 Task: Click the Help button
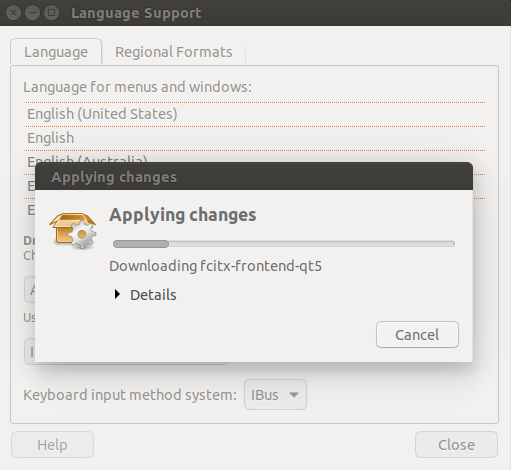click(x=52, y=445)
